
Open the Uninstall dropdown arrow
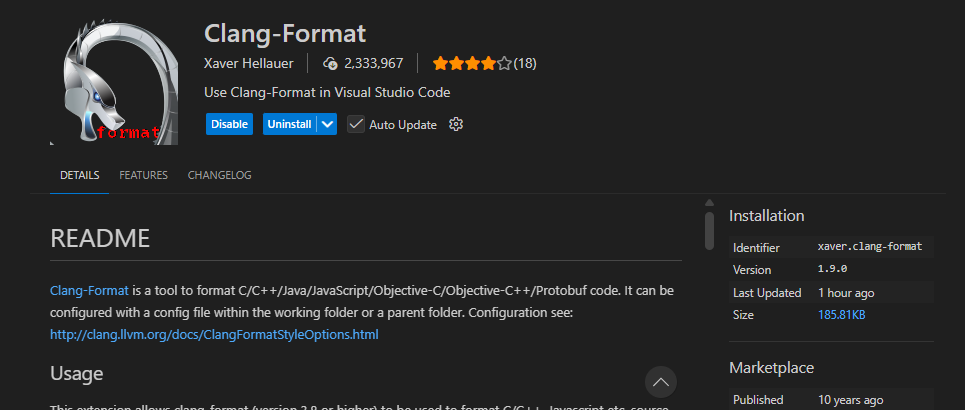pos(327,124)
